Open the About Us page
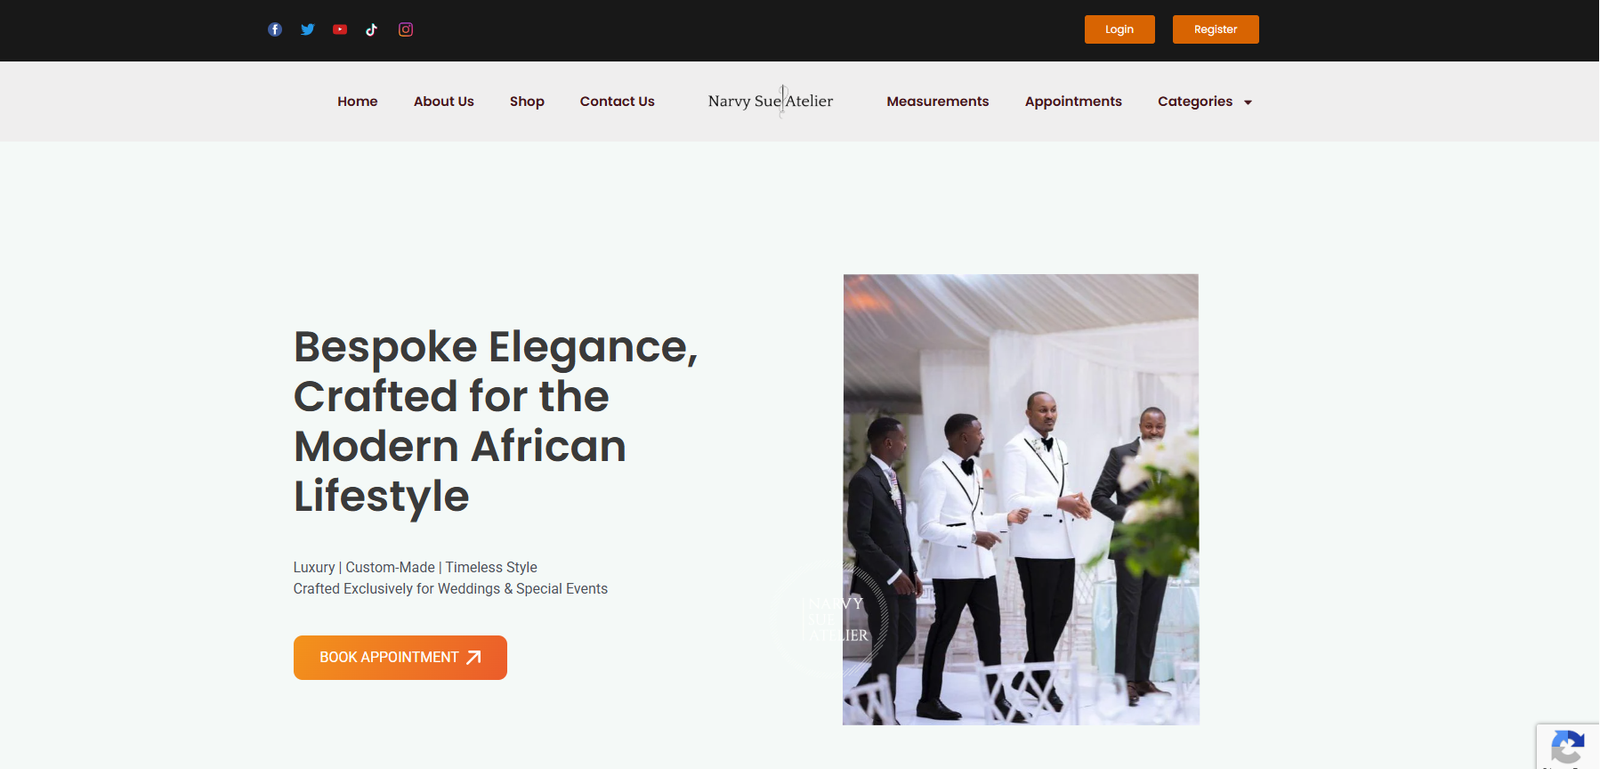1600x769 pixels. (444, 101)
